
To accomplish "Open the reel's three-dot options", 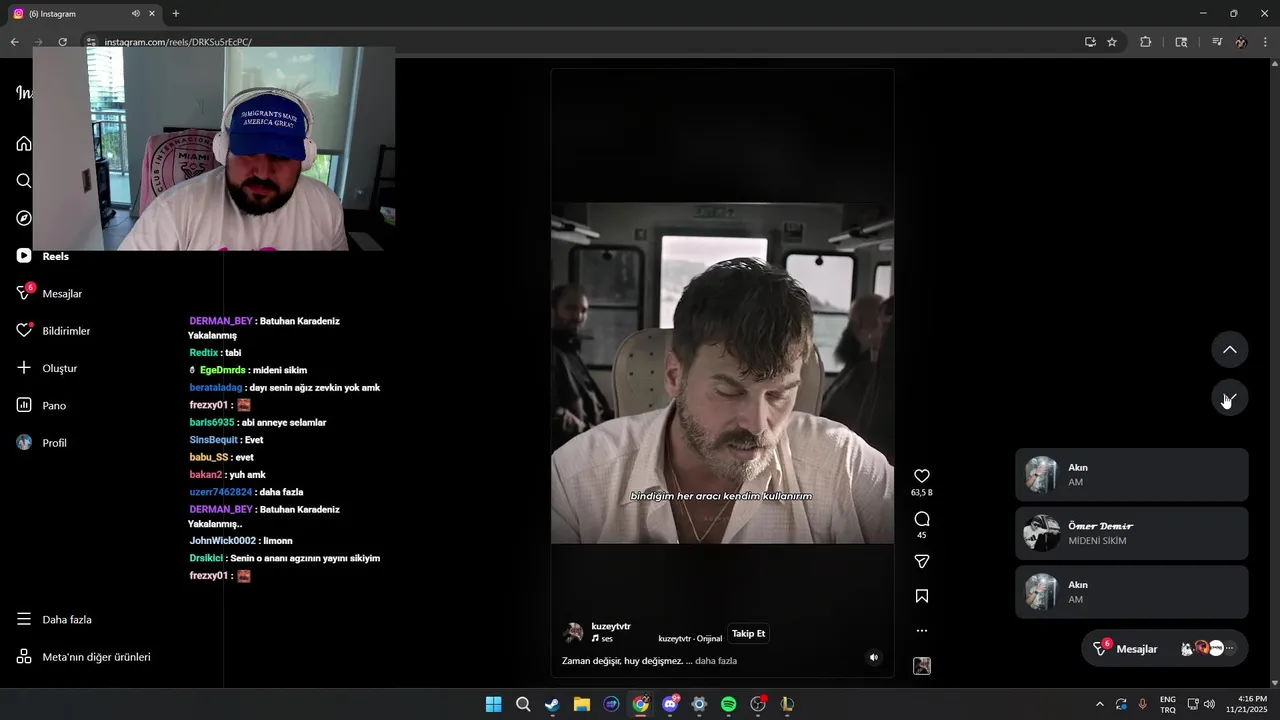I will [x=922, y=631].
